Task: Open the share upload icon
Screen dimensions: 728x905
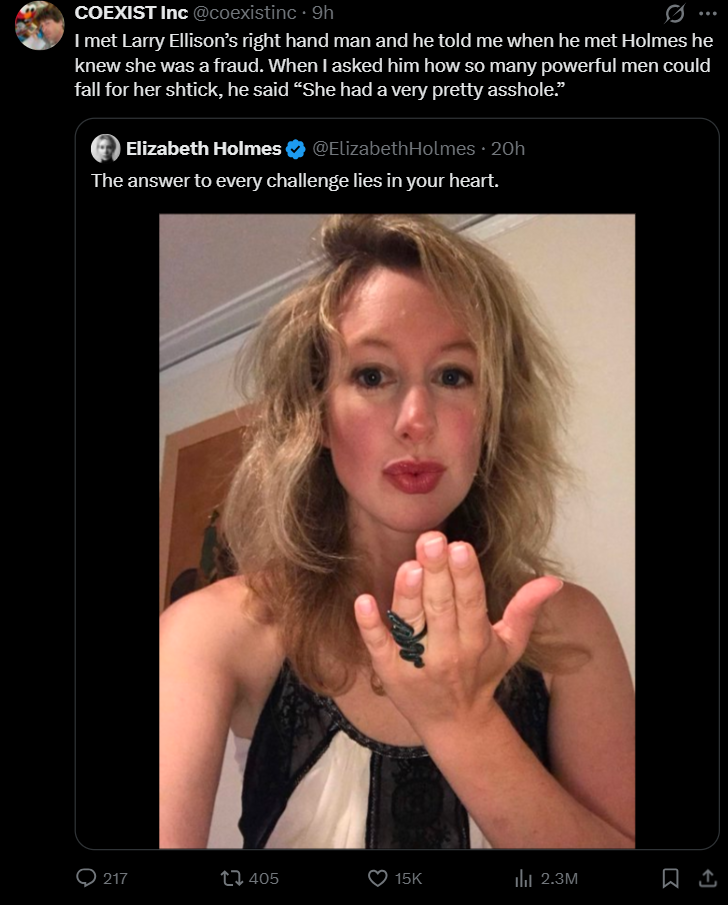Action: click(x=708, y=878)
